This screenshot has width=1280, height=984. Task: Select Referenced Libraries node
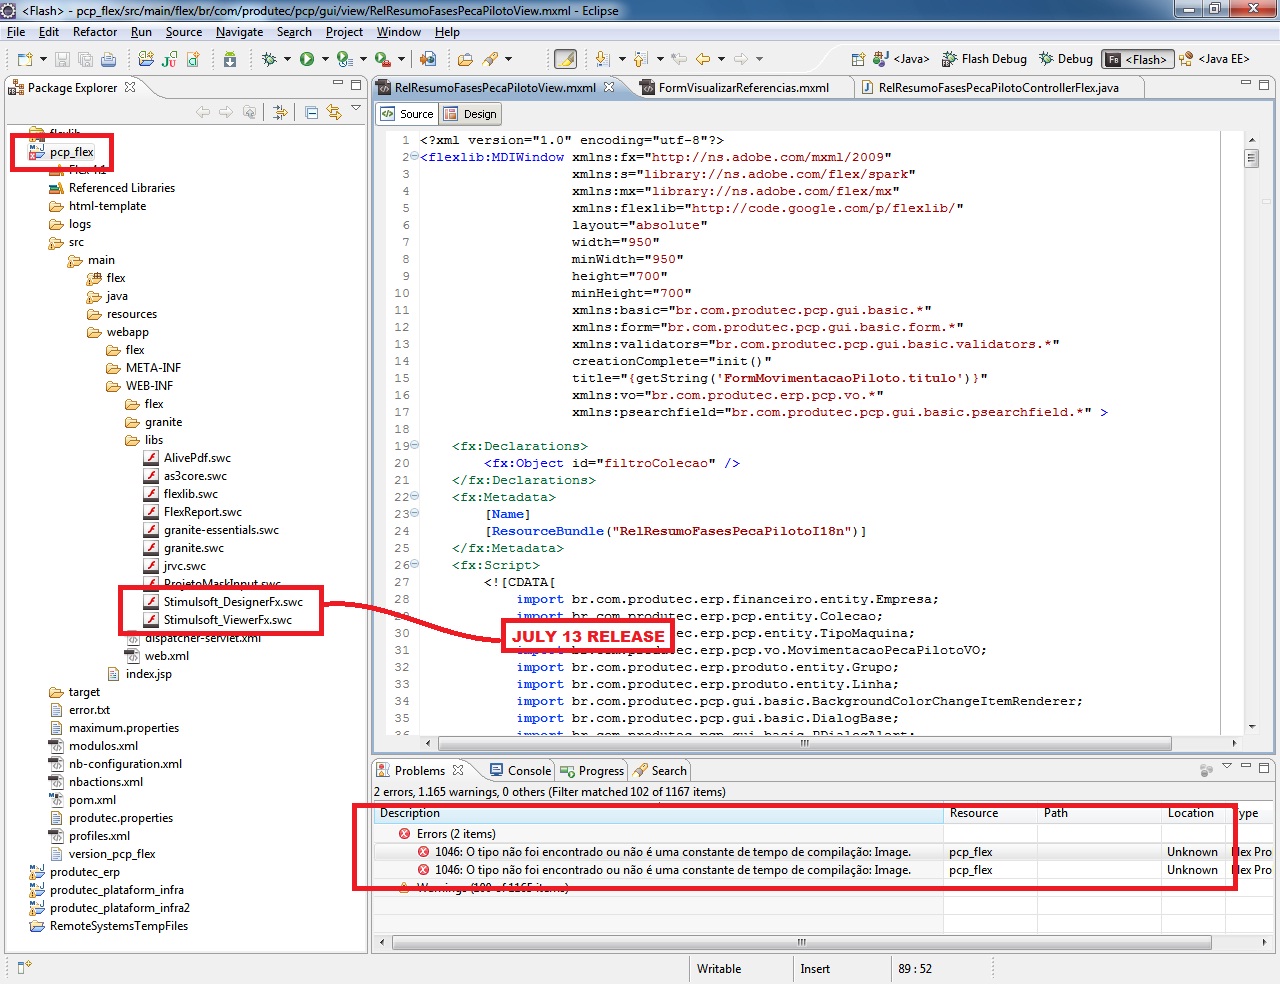[x=121, y=188]
